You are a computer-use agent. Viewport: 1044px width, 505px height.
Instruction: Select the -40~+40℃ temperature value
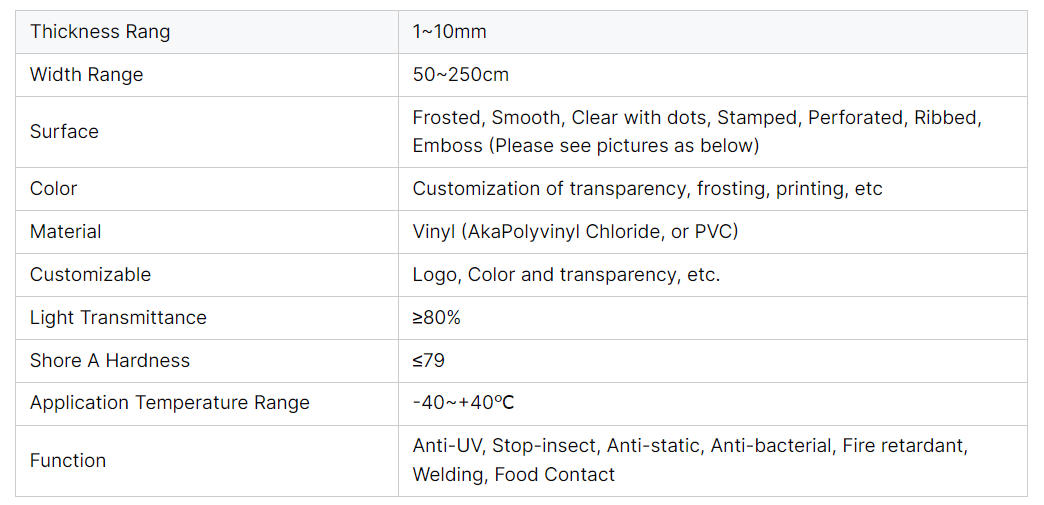(463, 403)
